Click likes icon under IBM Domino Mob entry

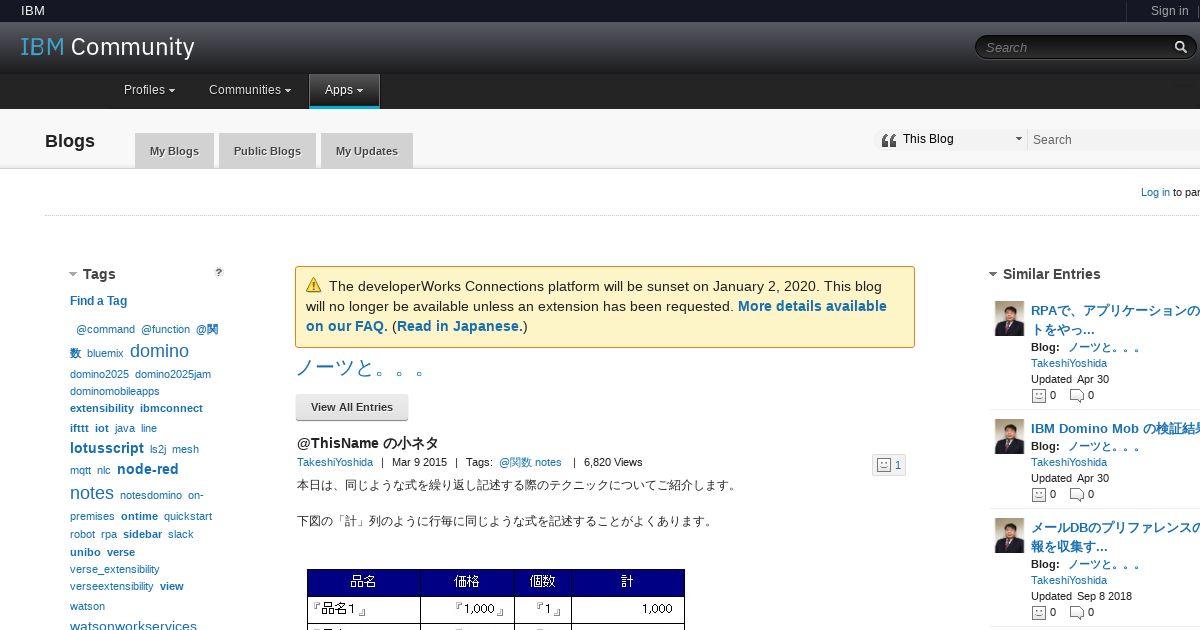pyautogui.click(x=1039, y=494)
